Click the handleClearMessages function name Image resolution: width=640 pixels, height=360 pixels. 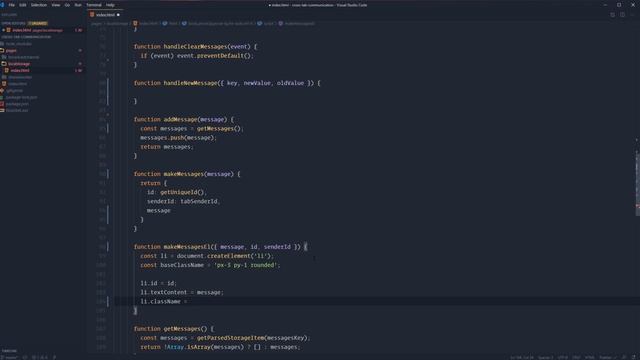pos(196,47)
